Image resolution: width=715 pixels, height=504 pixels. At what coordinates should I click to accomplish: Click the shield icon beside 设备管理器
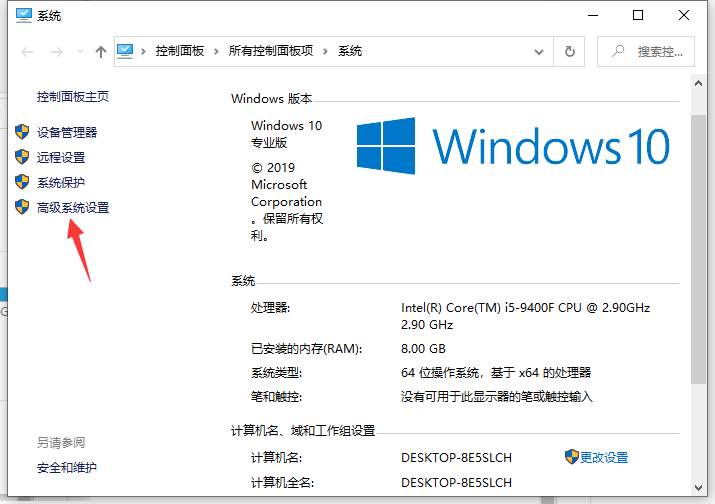click(22, 132)
